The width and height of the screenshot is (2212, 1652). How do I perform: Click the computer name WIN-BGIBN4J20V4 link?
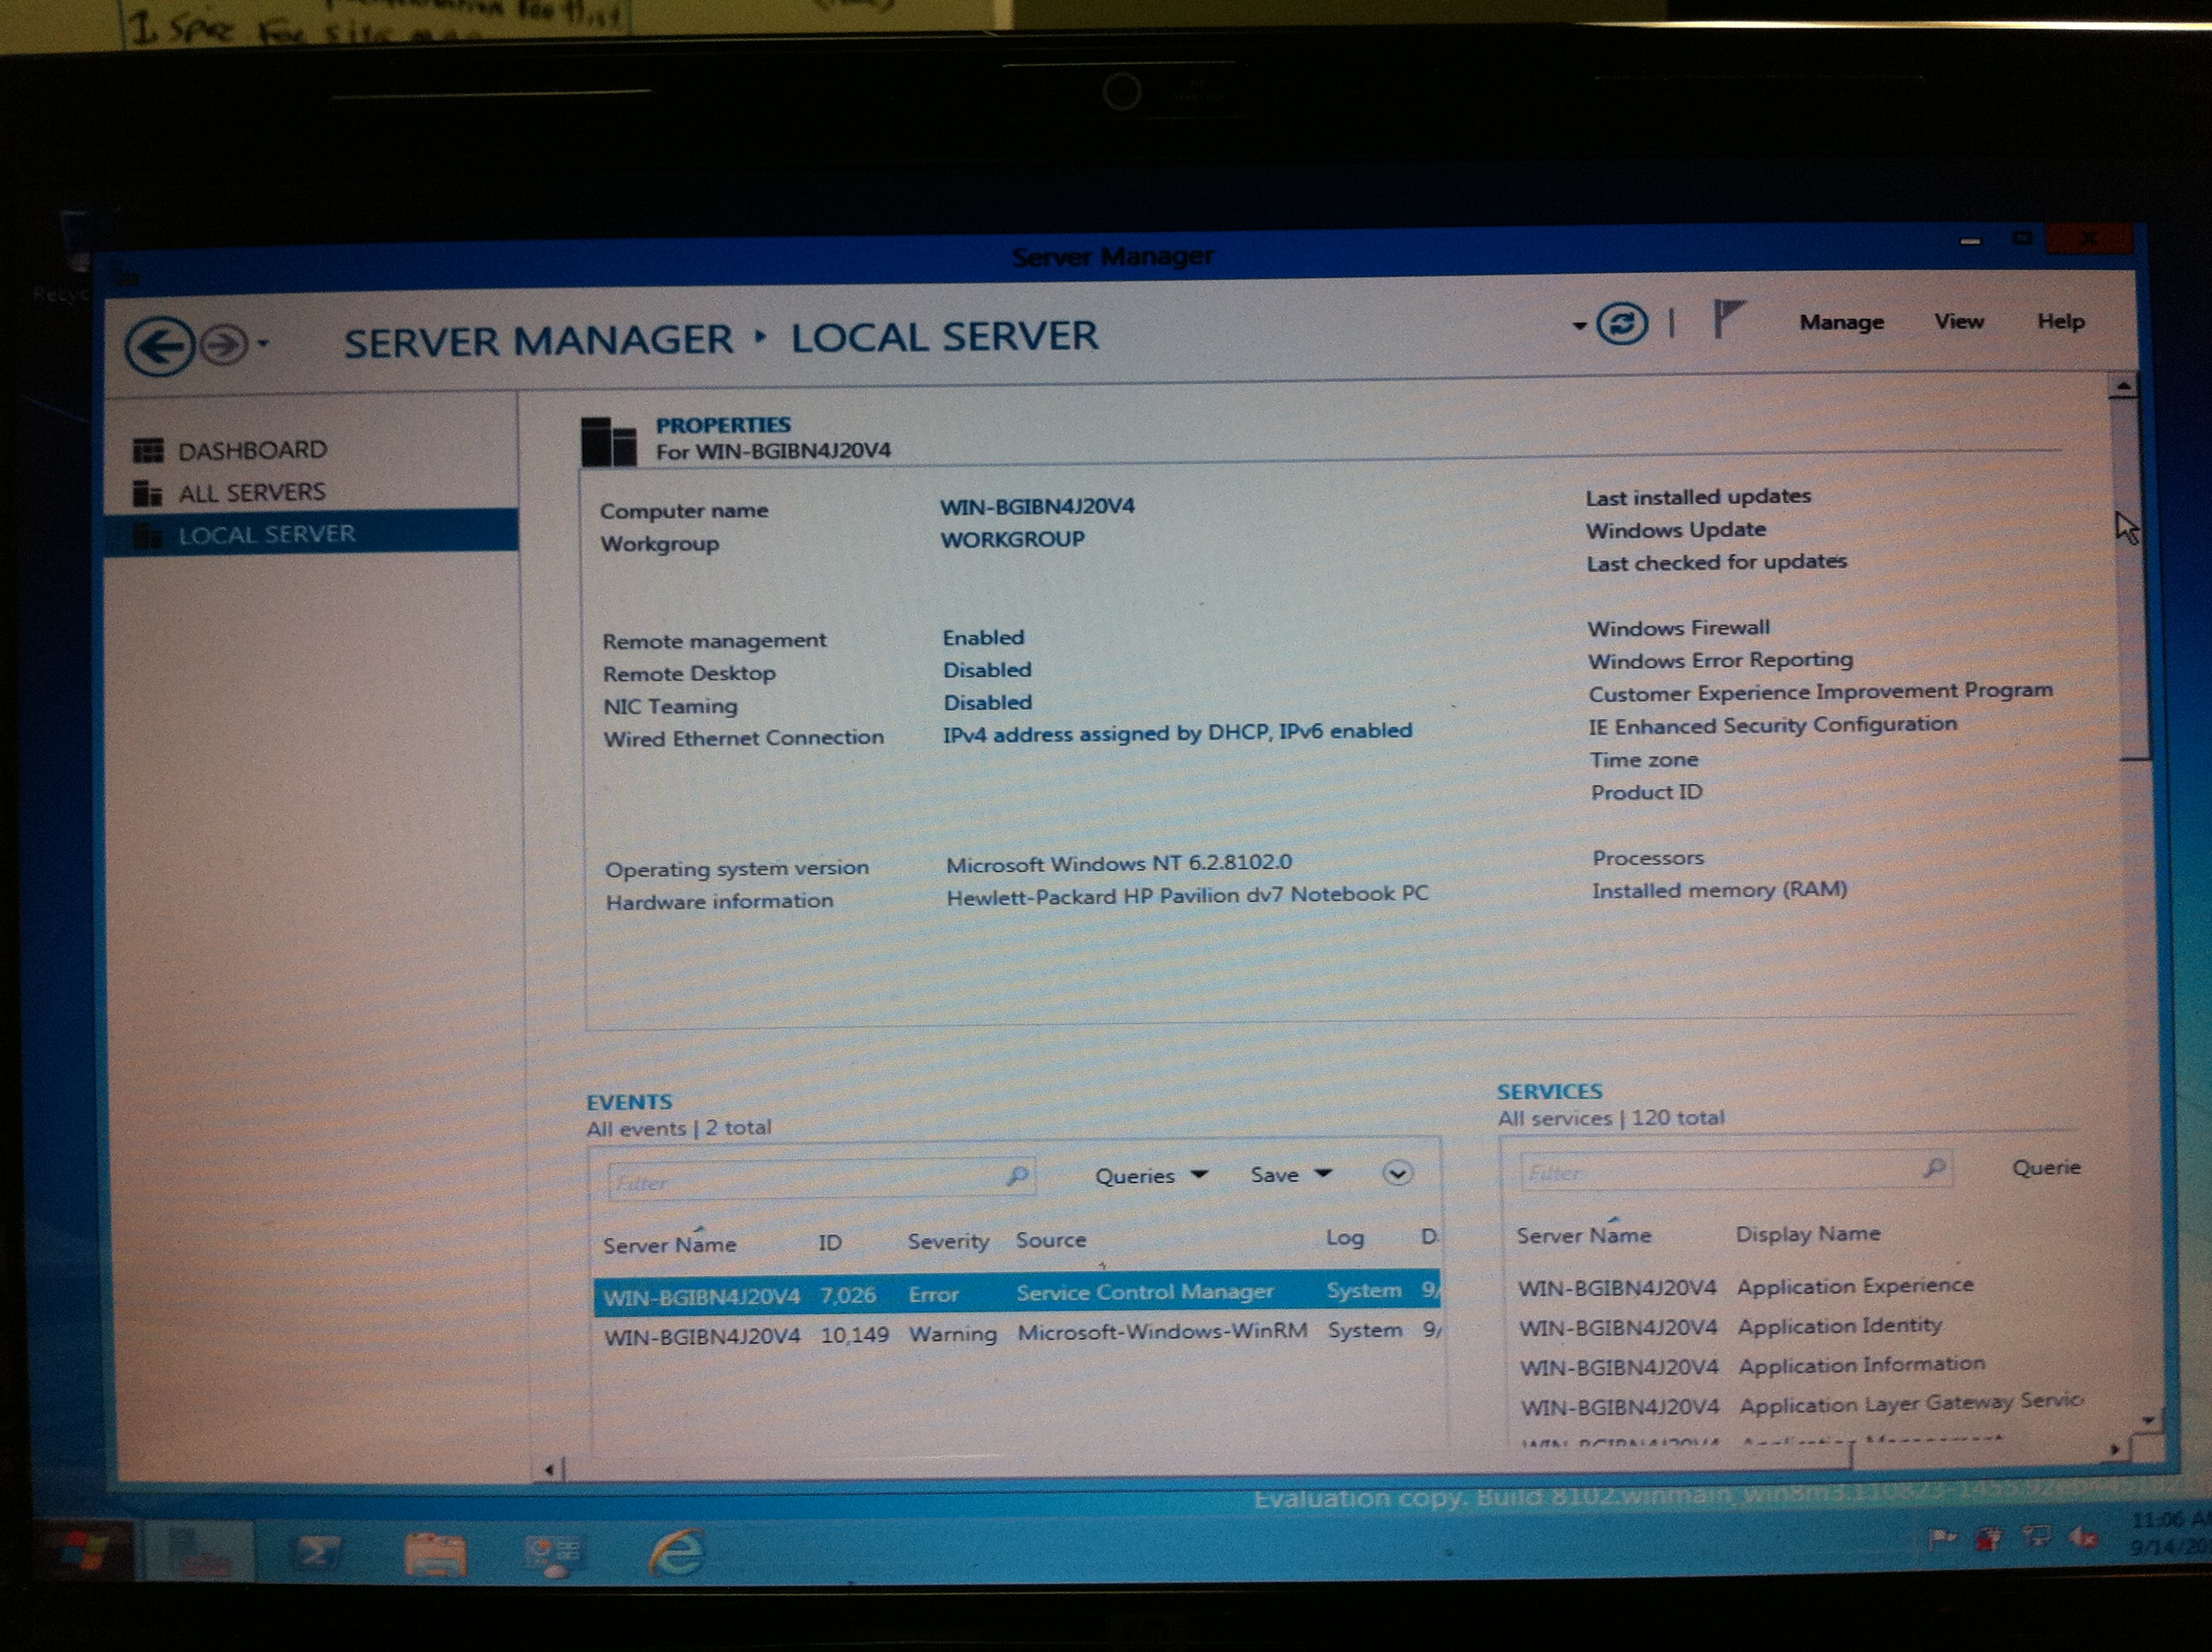[1036, 506]
